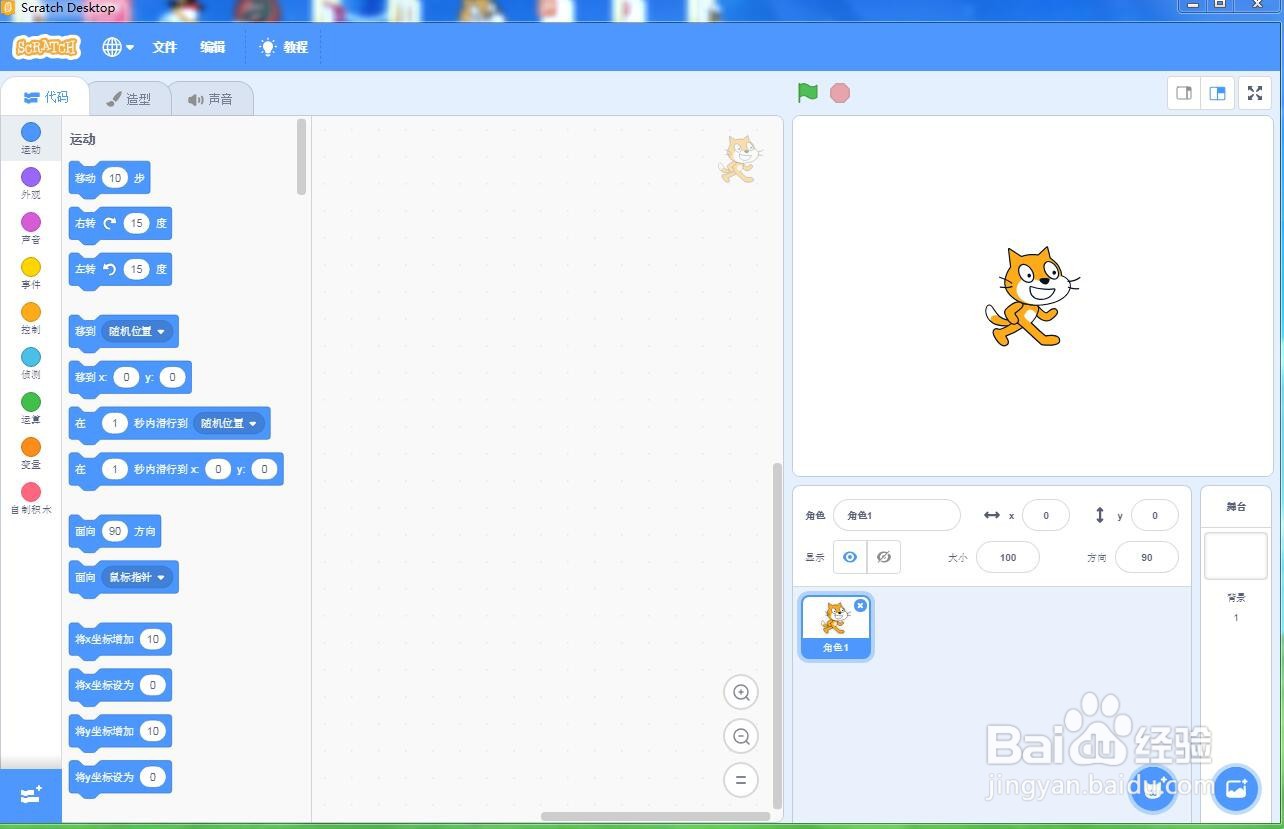Select the 控制 block category
Image resolution: width=1284 pixels, height=829 pixels.
pos(31,318)
